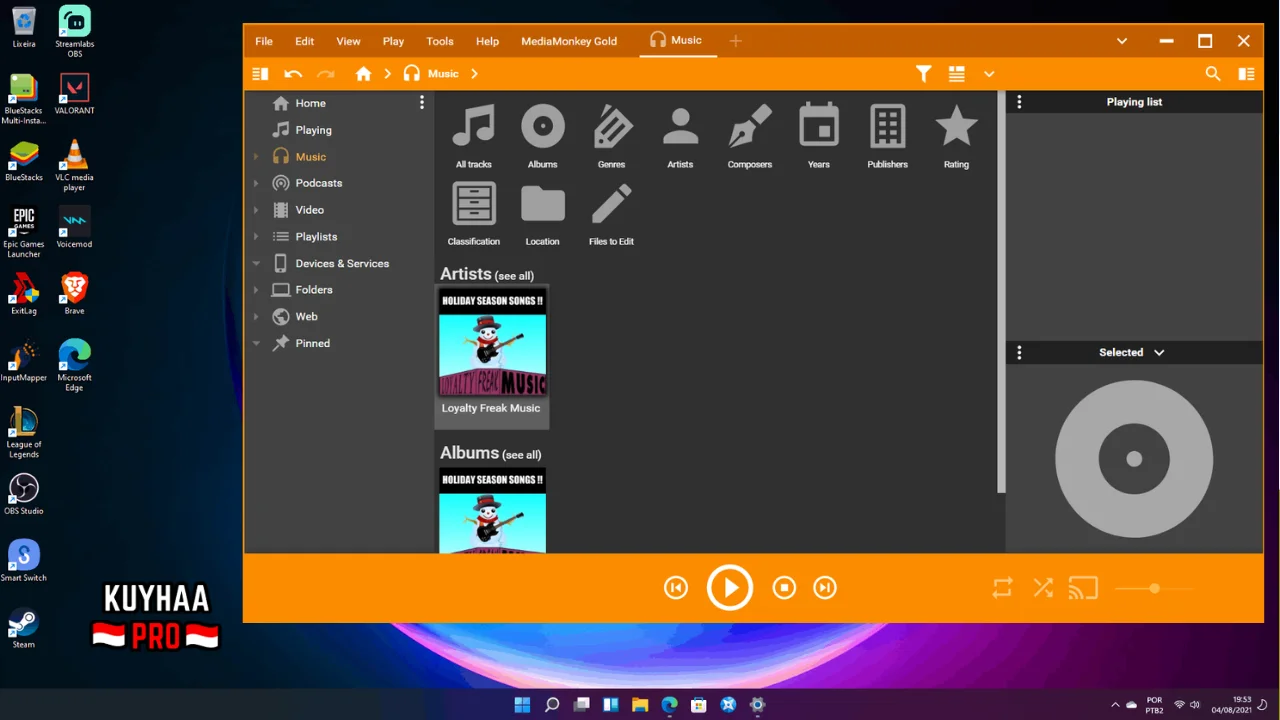
Task: Add a new tab with plus
Action: [x=735, y=41]
